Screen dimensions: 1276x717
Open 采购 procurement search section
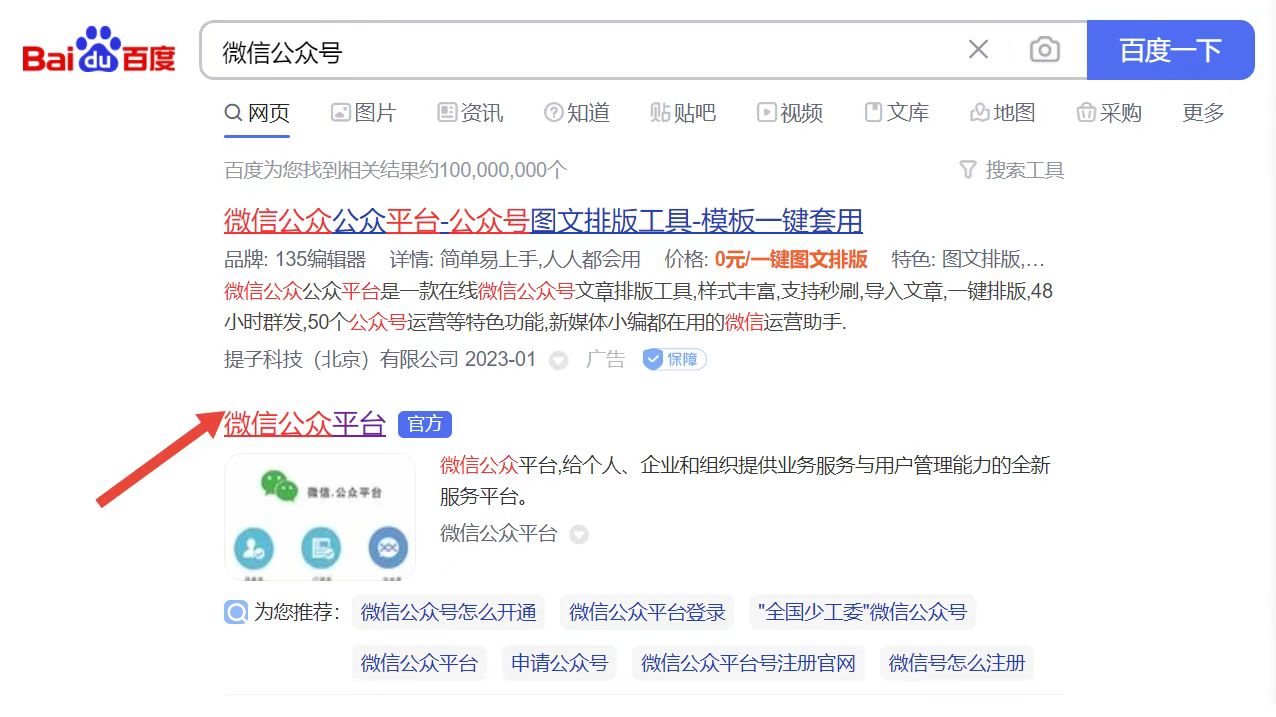tap(1111, 112)
